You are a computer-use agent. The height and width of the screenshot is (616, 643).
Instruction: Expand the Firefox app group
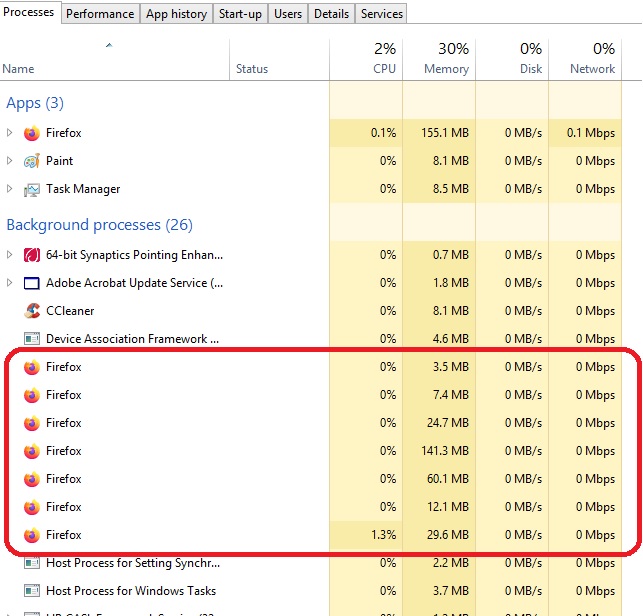[9, 133]
